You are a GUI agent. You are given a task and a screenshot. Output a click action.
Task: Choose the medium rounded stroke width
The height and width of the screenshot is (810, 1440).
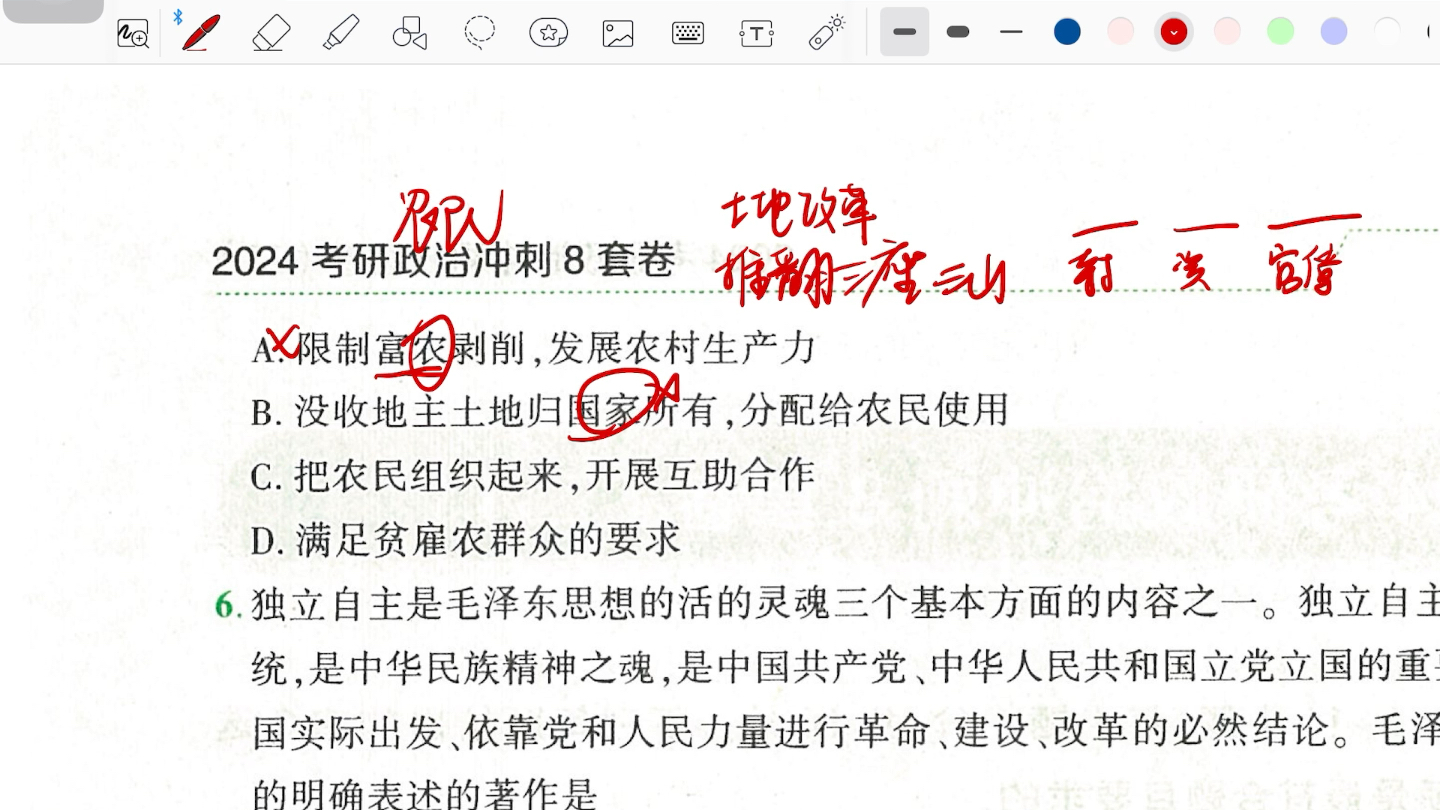point(958,32)
